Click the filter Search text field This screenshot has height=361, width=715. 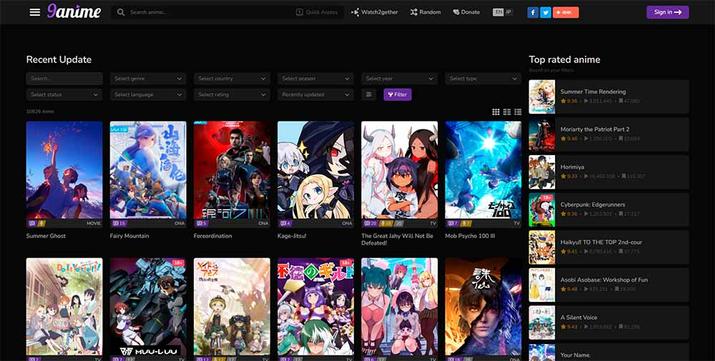(x=64, y=78)
